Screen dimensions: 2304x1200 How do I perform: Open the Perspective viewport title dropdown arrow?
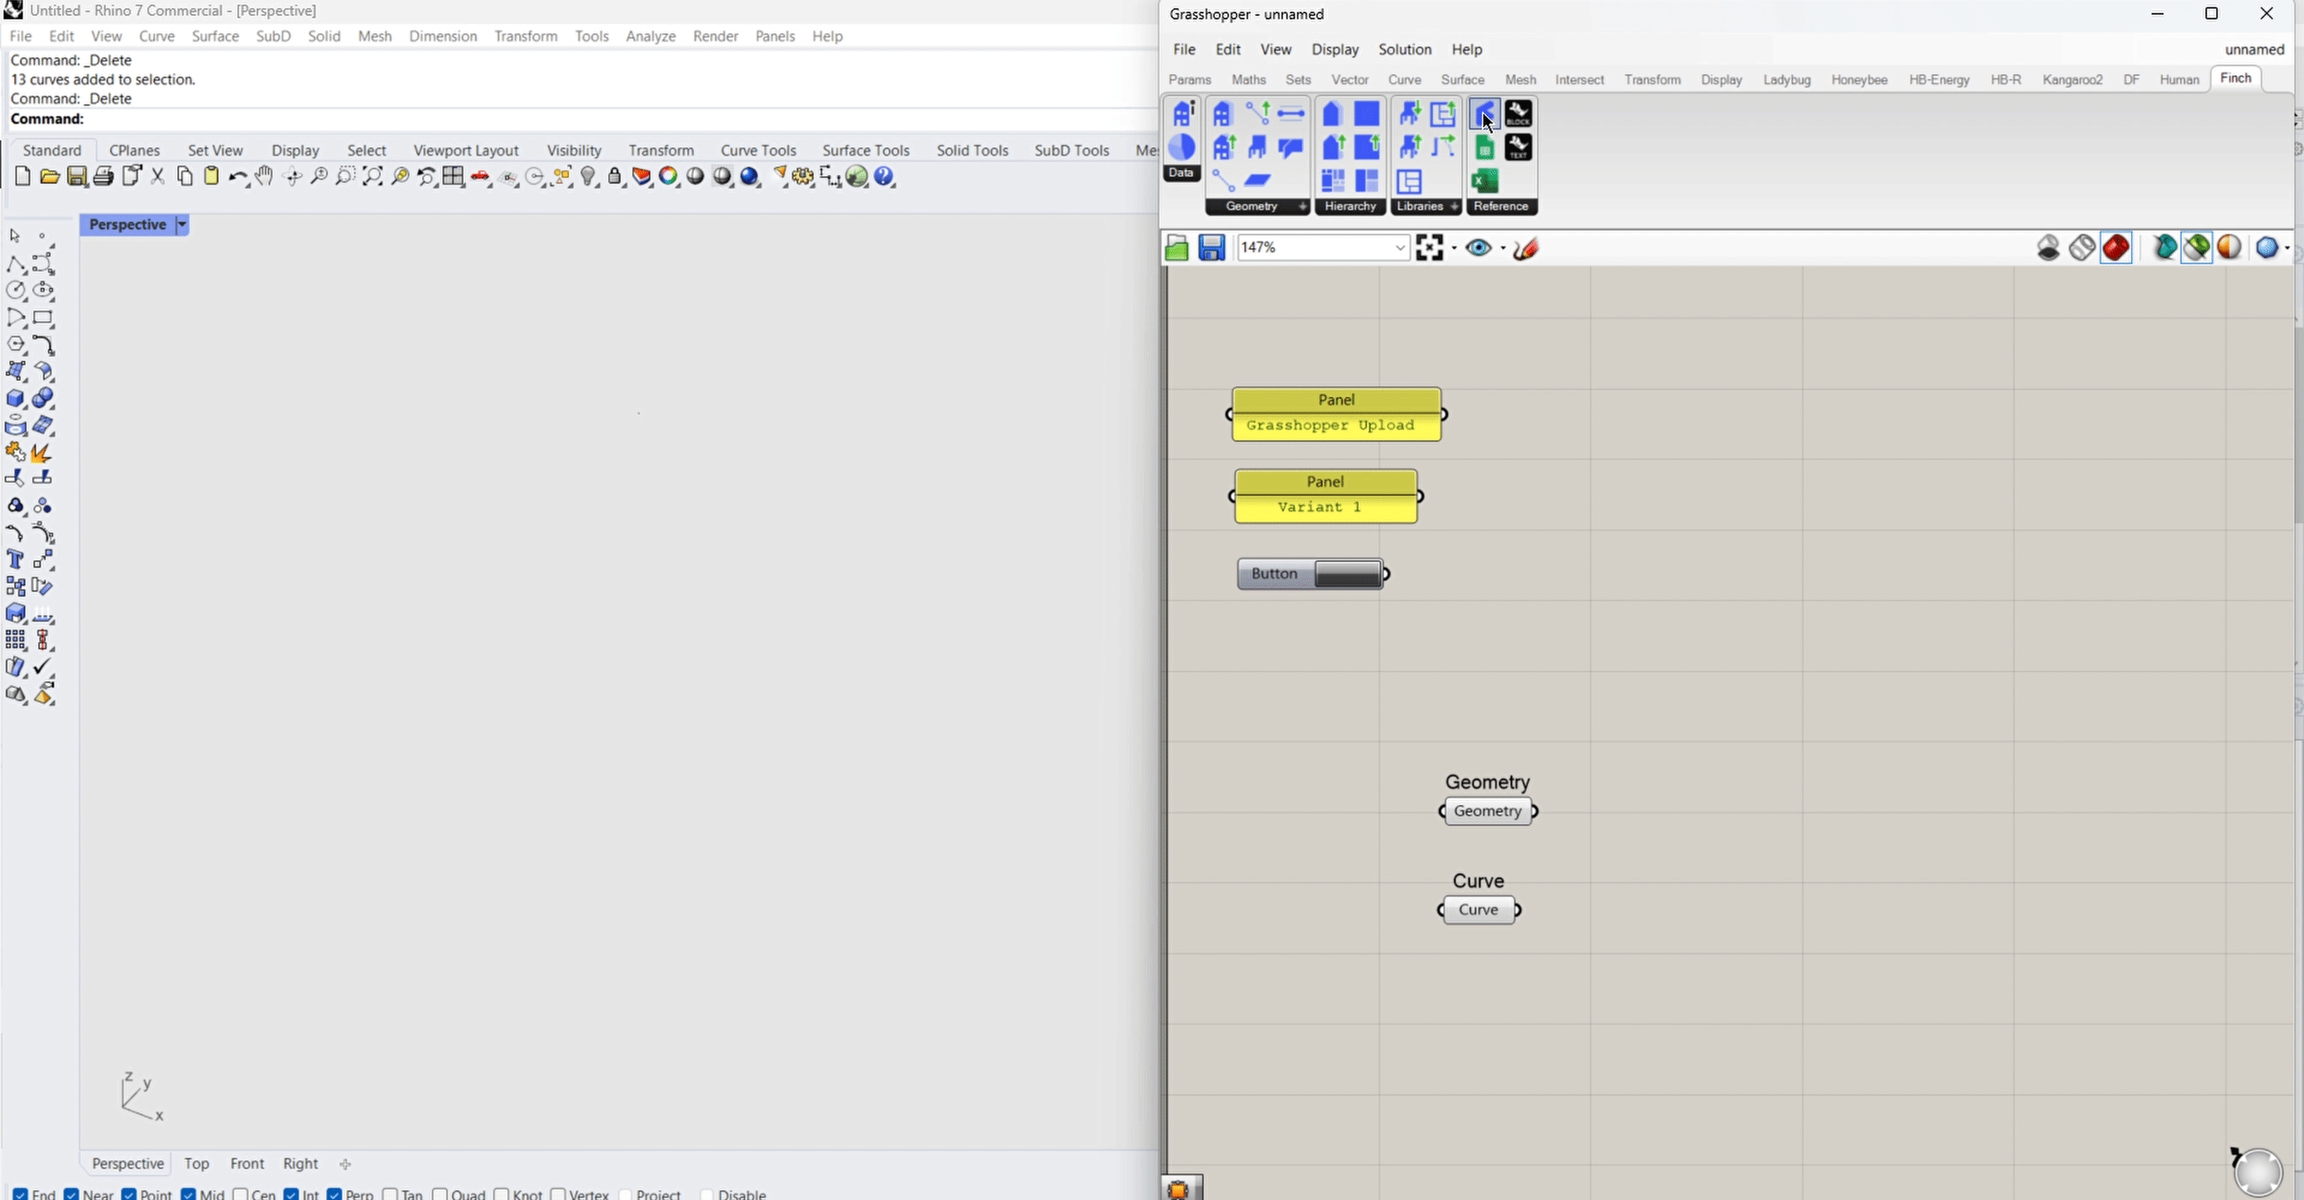coord(182,225)
